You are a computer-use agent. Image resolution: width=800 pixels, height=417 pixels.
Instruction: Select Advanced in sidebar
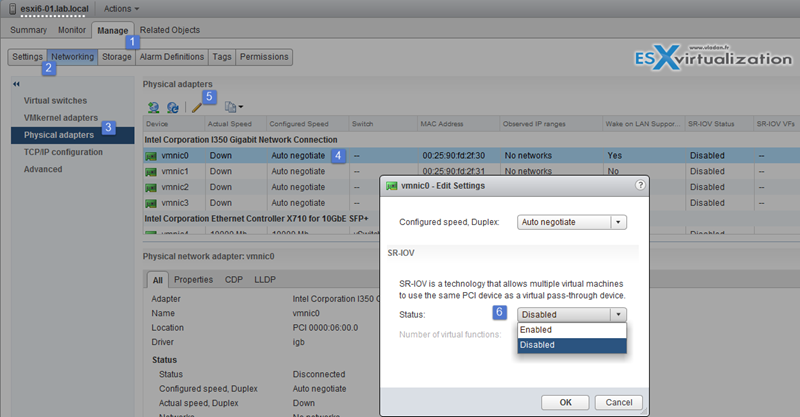43,169
